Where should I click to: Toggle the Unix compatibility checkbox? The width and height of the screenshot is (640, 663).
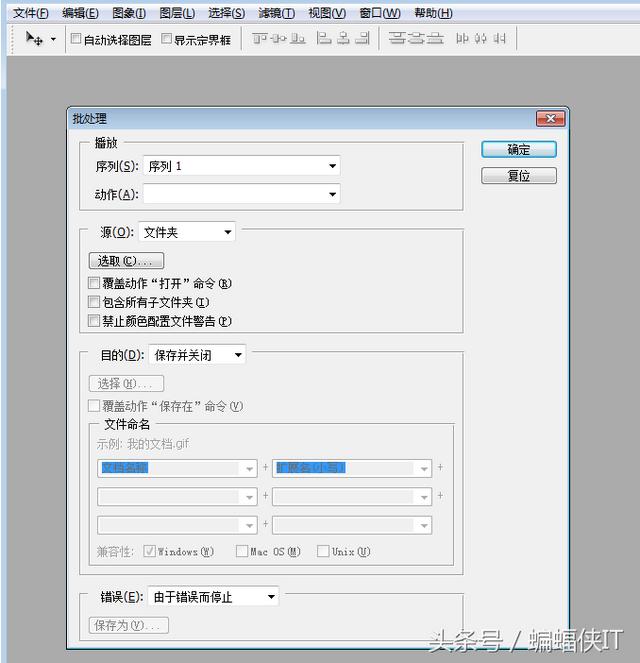(x=323, y=551)
